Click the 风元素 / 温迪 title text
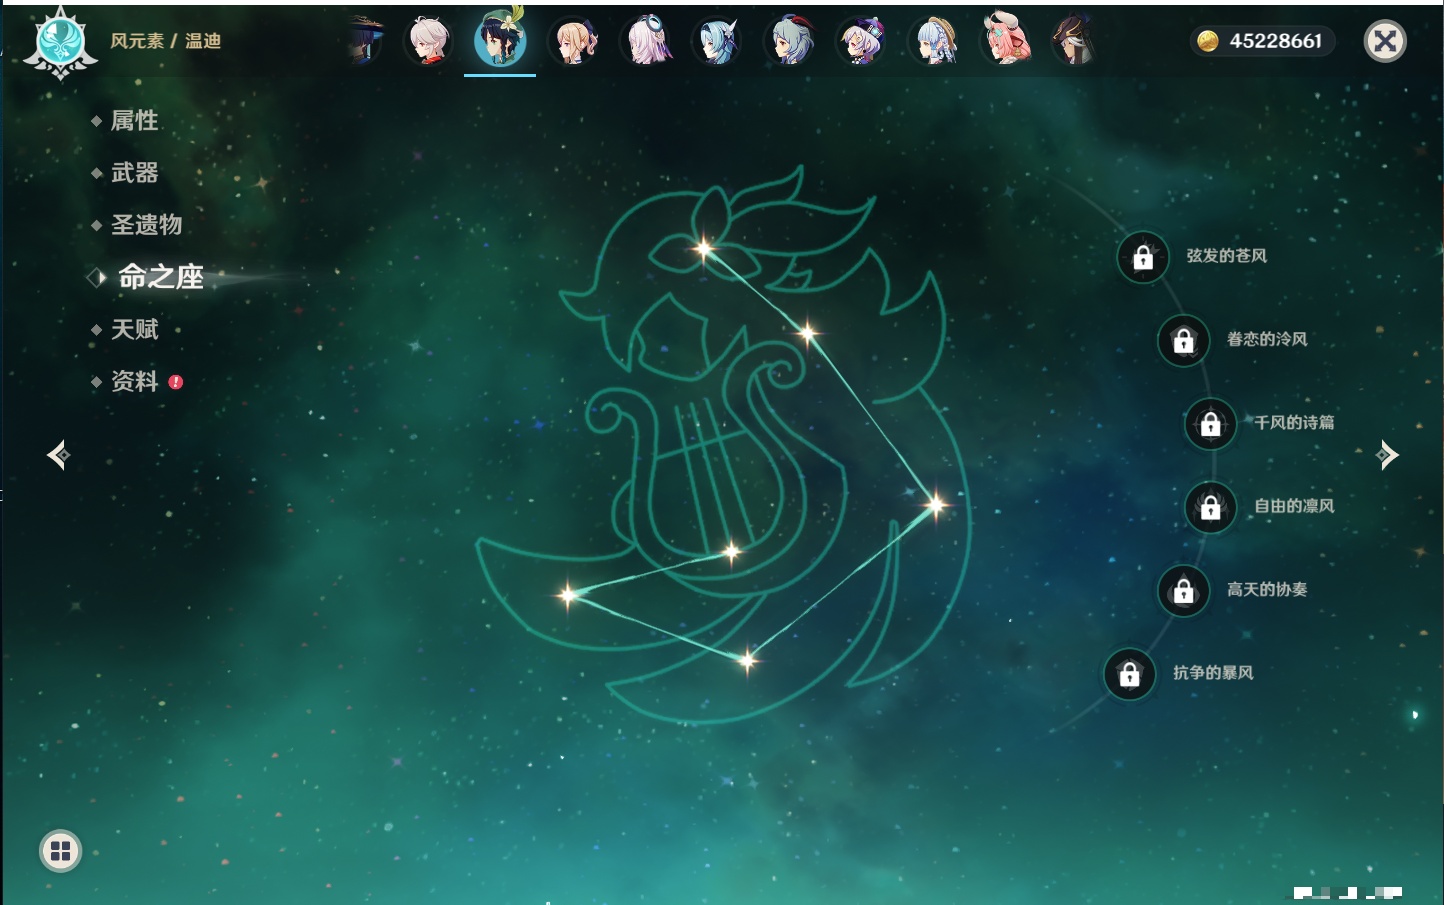The image size is (1444, 905). pos(165,41)
